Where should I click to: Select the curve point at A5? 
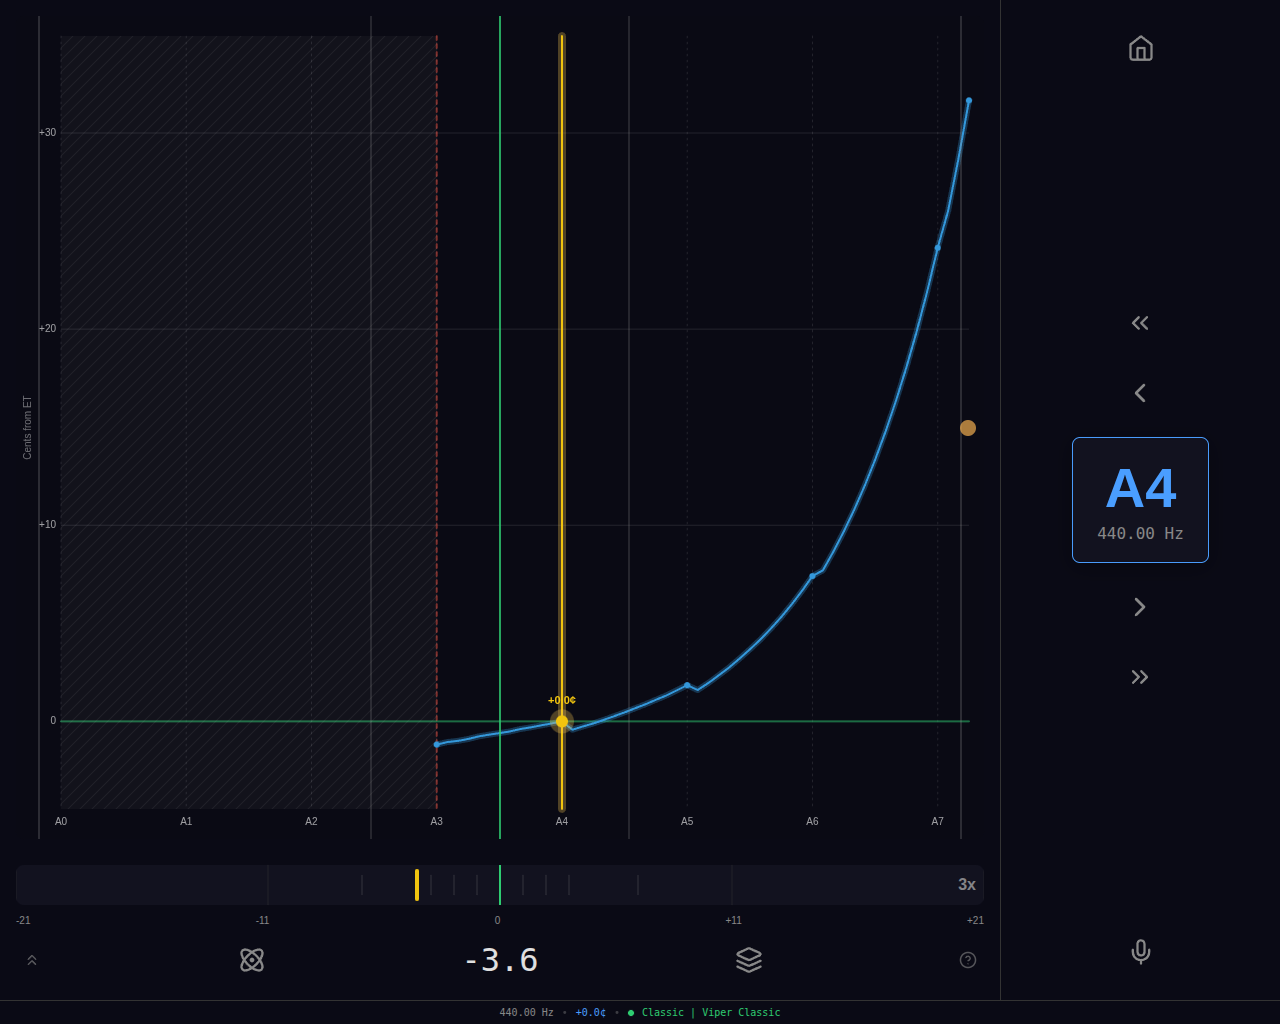pyautogui.click(x=687, y=685)
